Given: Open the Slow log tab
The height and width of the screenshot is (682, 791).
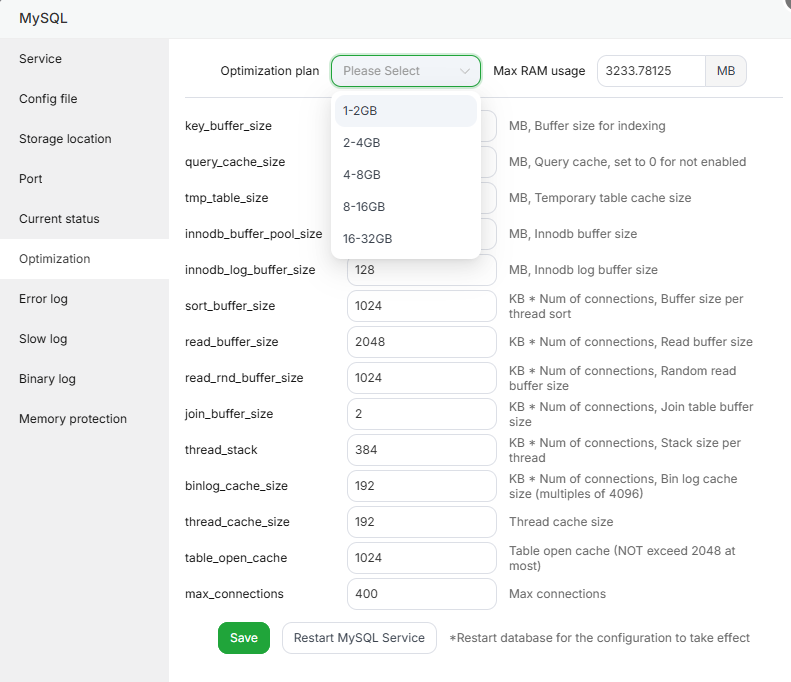Looking at the screenshot, I should [x=84, y=339].
